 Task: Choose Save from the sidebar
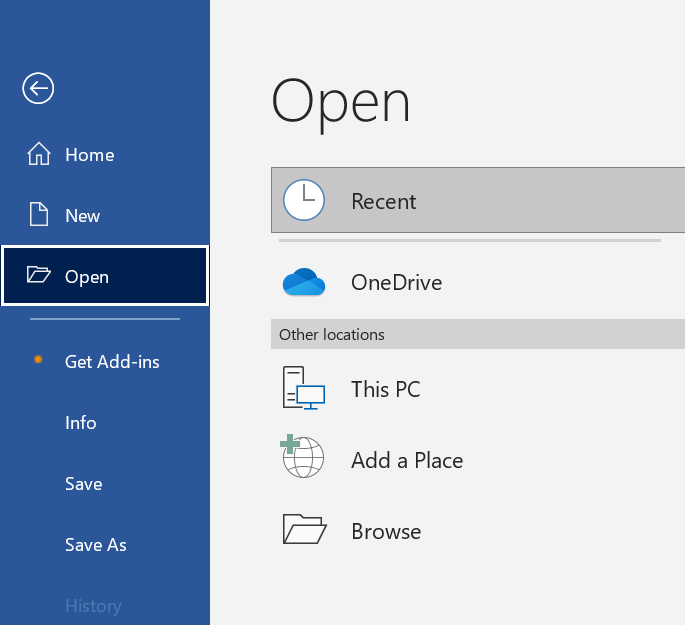tap(84, 484)
